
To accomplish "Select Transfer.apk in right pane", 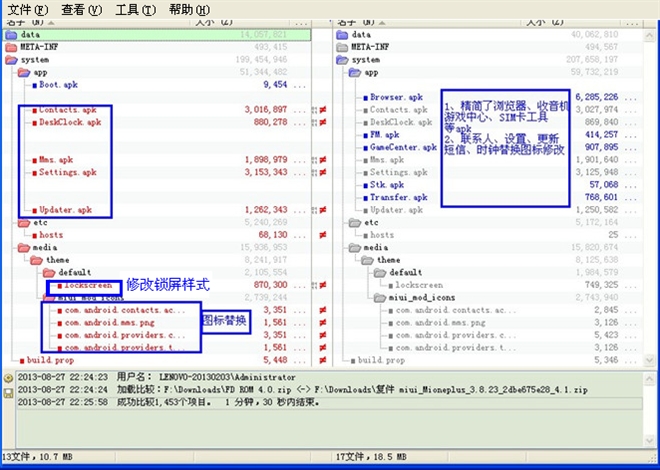I will [x=399, y=197].
